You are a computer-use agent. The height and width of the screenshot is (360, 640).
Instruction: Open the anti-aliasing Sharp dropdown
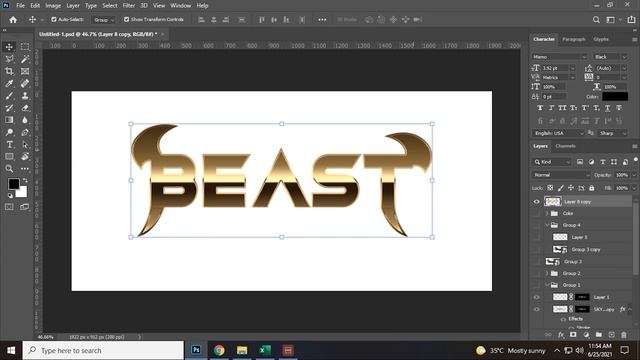coord(612,133)
